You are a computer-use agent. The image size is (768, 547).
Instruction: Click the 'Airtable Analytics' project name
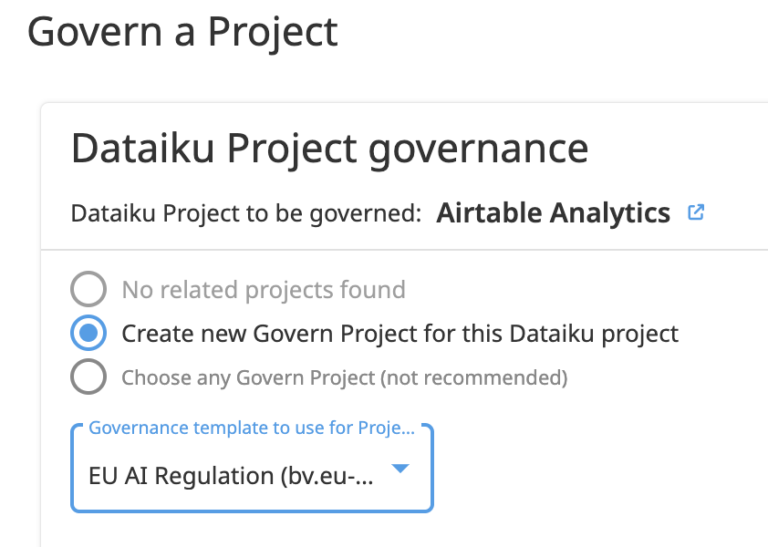click(x=553, y=213)
